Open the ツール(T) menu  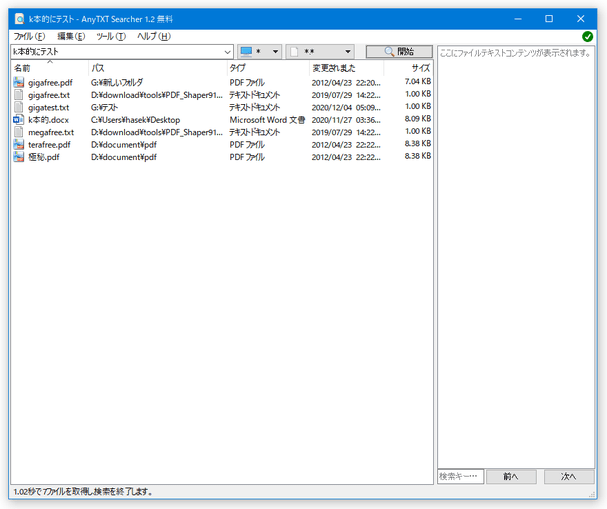coord(111,36)
